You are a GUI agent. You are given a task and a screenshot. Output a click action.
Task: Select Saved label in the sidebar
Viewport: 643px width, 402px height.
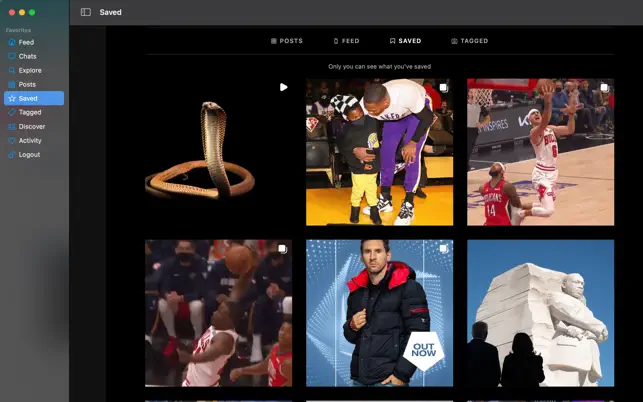coord(28,98)
